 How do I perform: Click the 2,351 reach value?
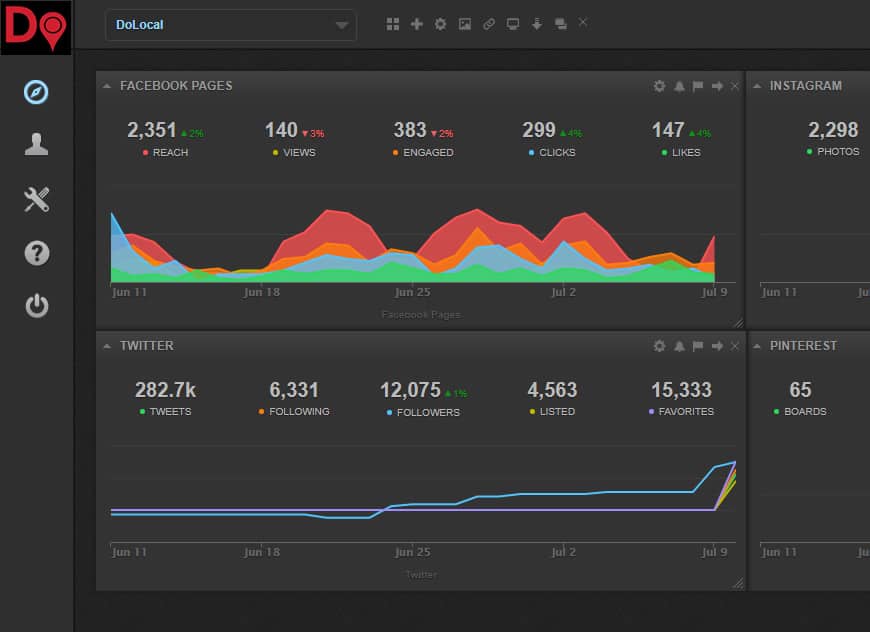[151, 130]
